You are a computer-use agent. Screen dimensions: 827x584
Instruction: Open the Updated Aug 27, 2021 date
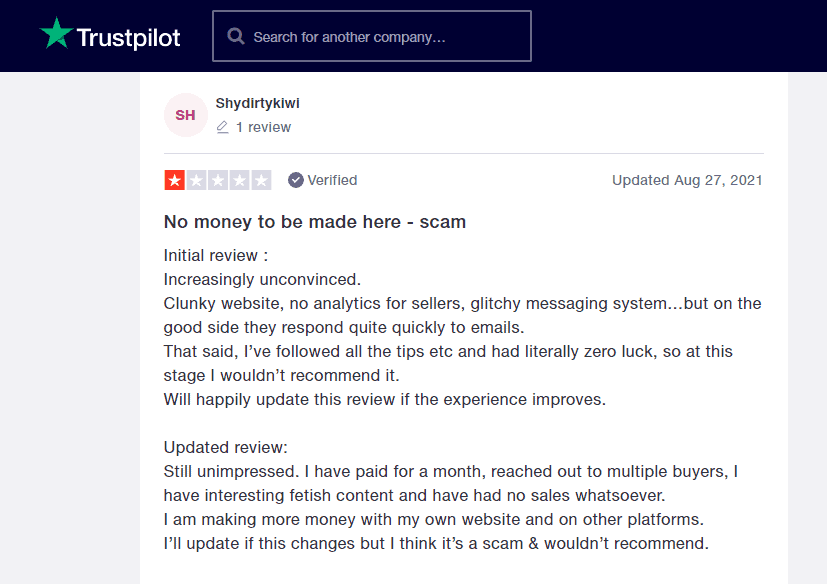pyautogui.click(x=687, y=180)
